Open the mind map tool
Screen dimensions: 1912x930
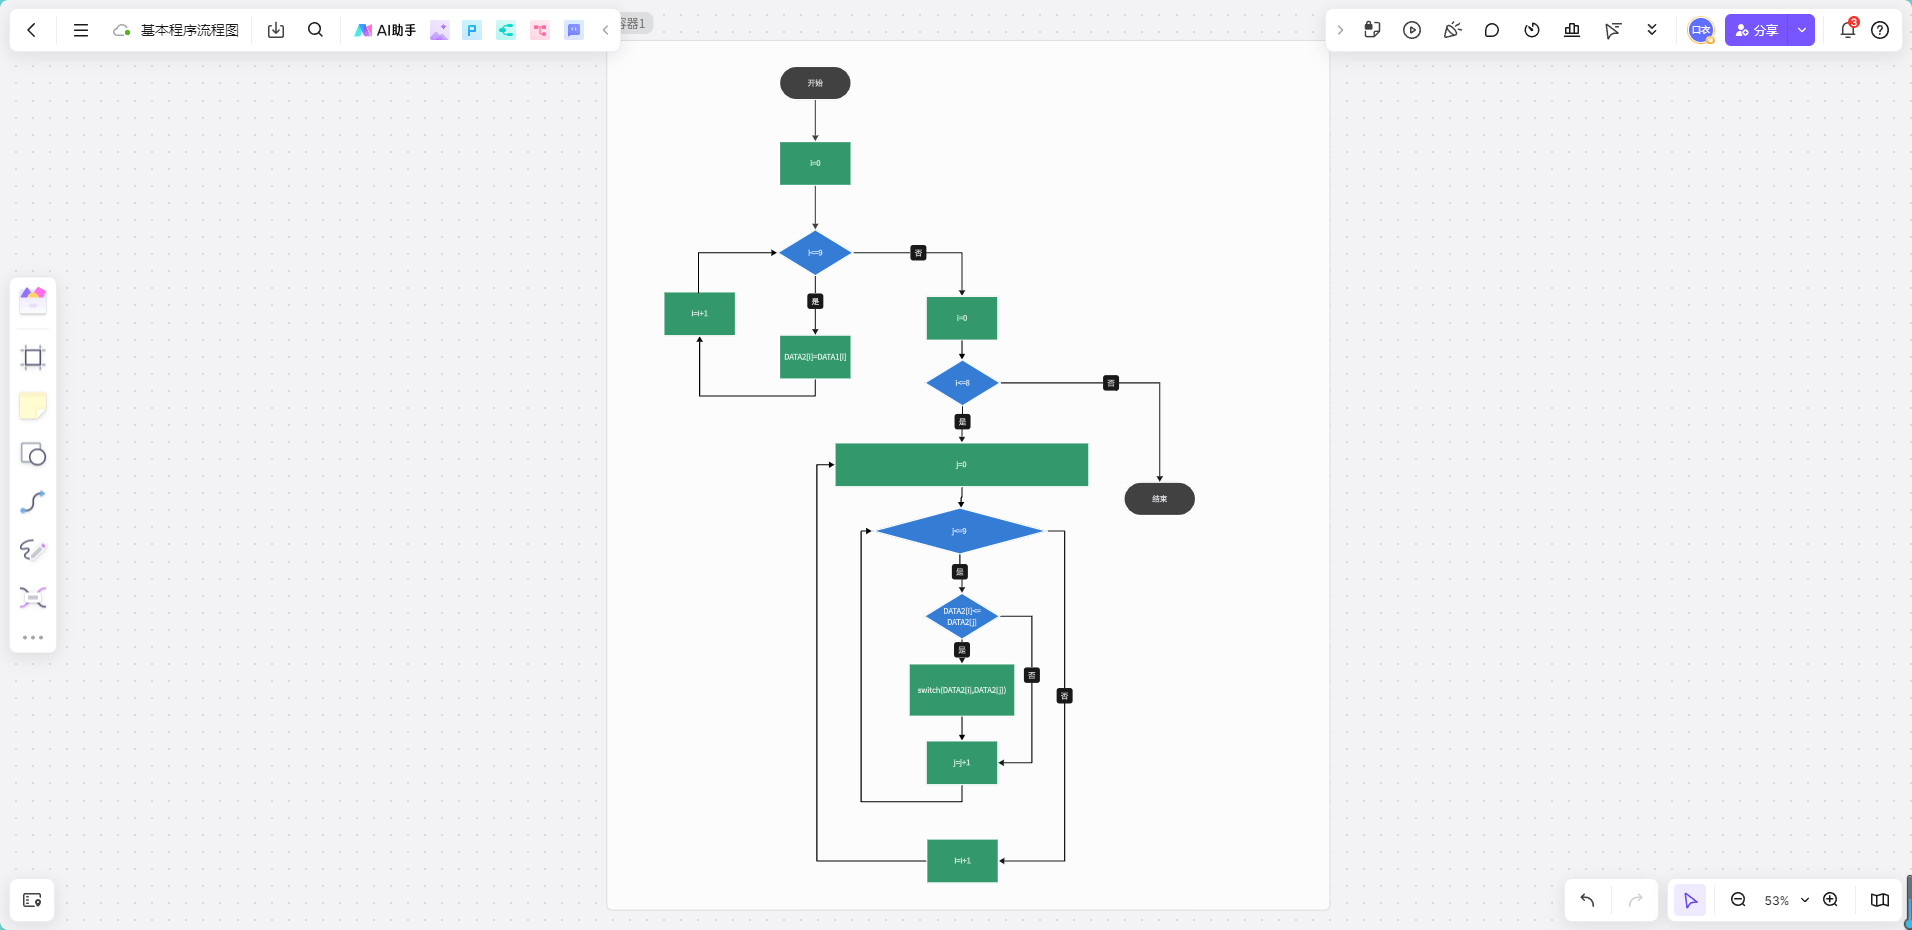click(33, 598)
